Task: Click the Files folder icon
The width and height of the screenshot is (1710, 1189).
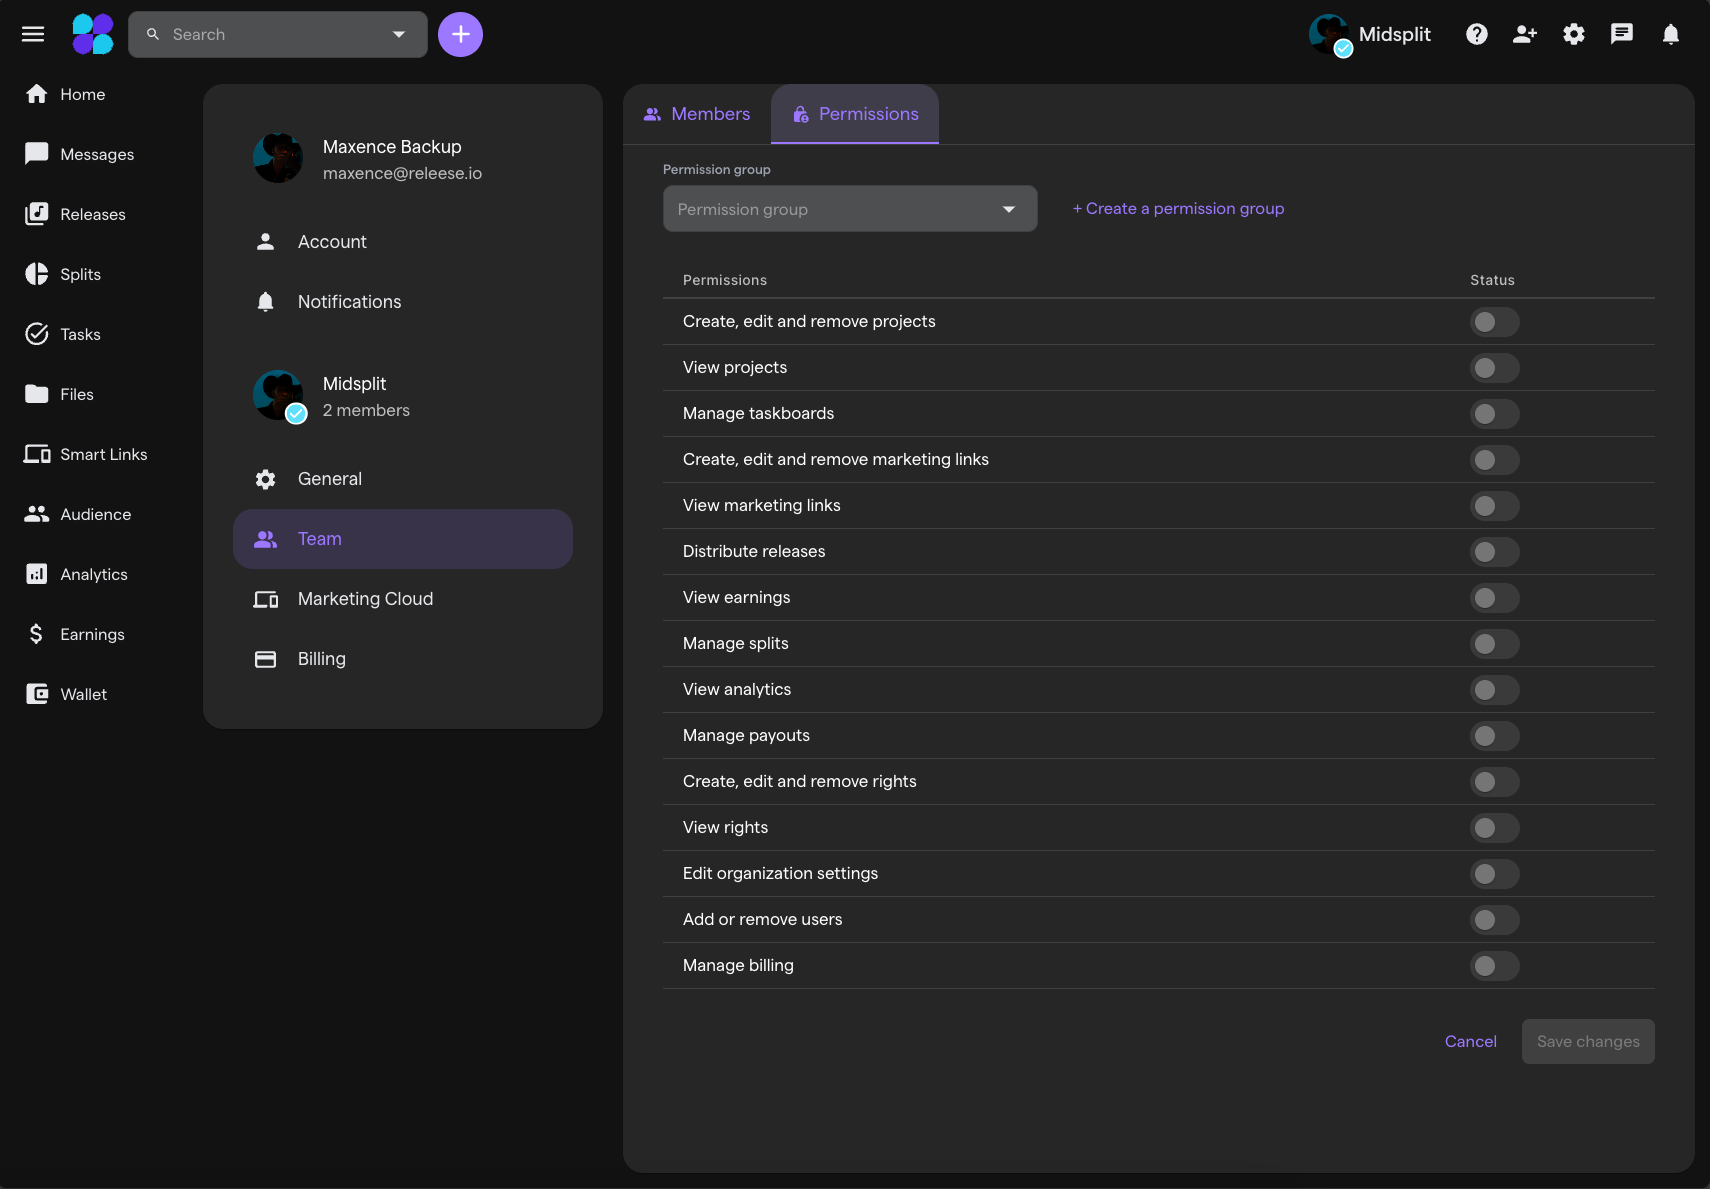Action: (x=37, y=394)
